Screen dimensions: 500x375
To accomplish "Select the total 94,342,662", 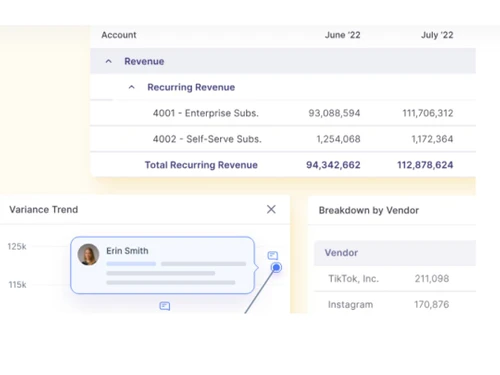I will point(333,165).
